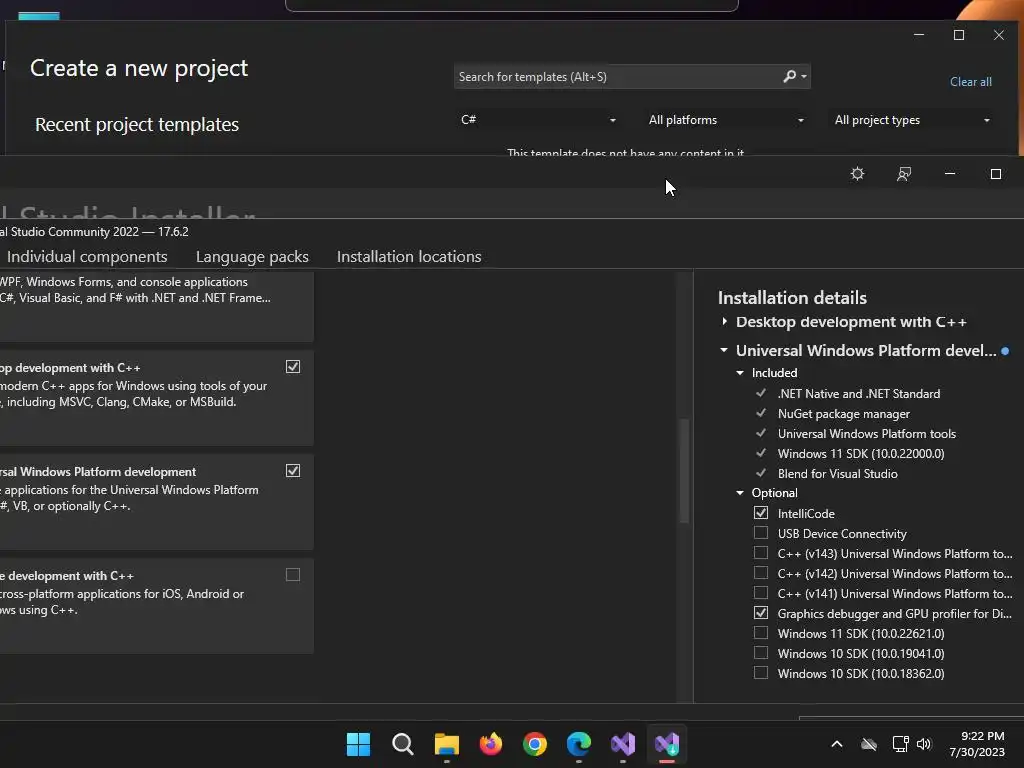This screenshot has width=1024, height=768.
Task: Select NuGet package manager item
Action: (x=844, y=414)
